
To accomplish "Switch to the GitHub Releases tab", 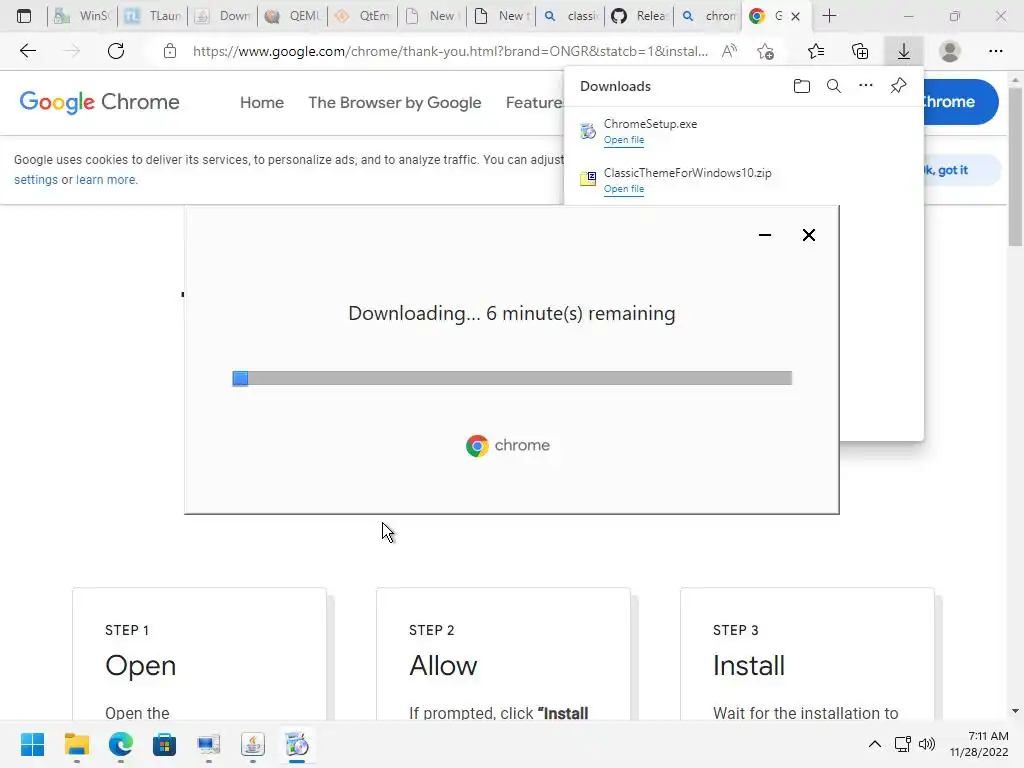I will (639, 16).
